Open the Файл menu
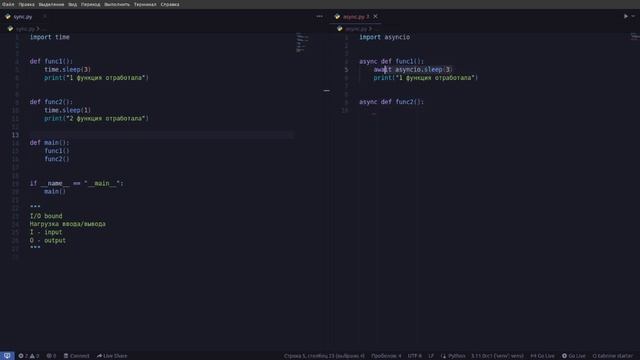640x360 pixels. (8, 4)
